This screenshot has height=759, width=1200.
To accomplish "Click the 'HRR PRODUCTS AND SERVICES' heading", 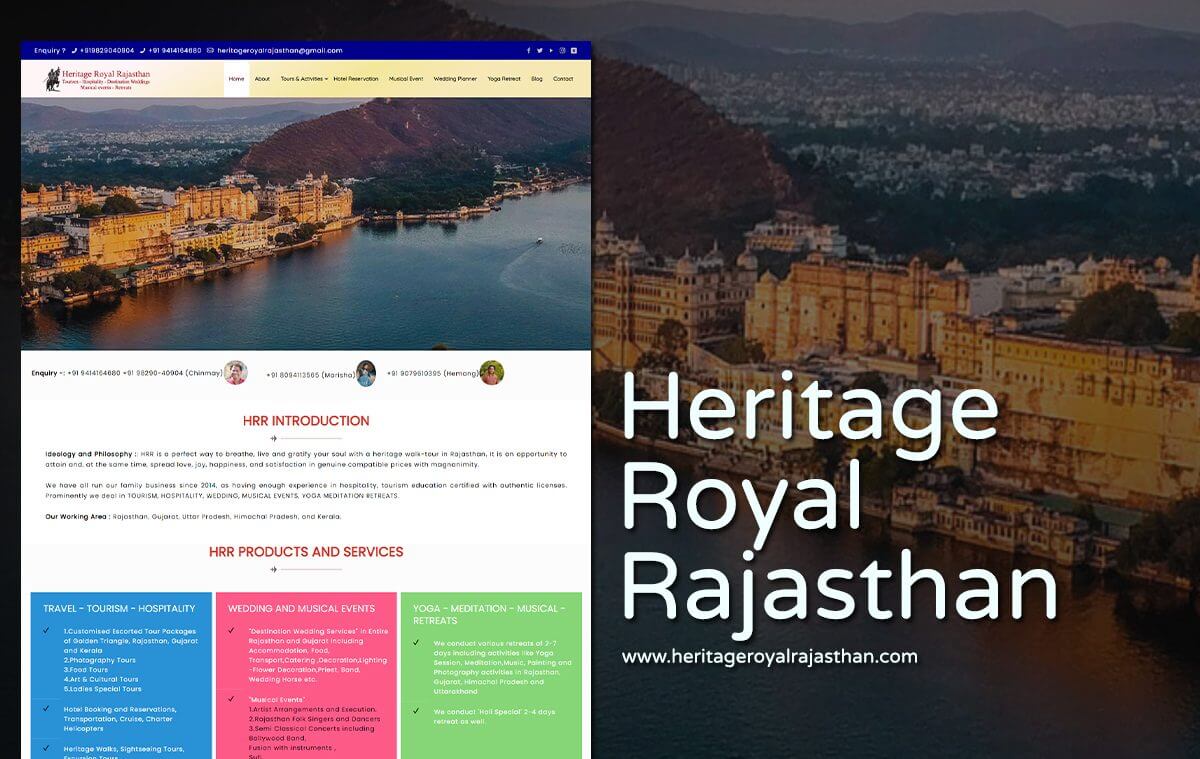I will click(306, 552).
